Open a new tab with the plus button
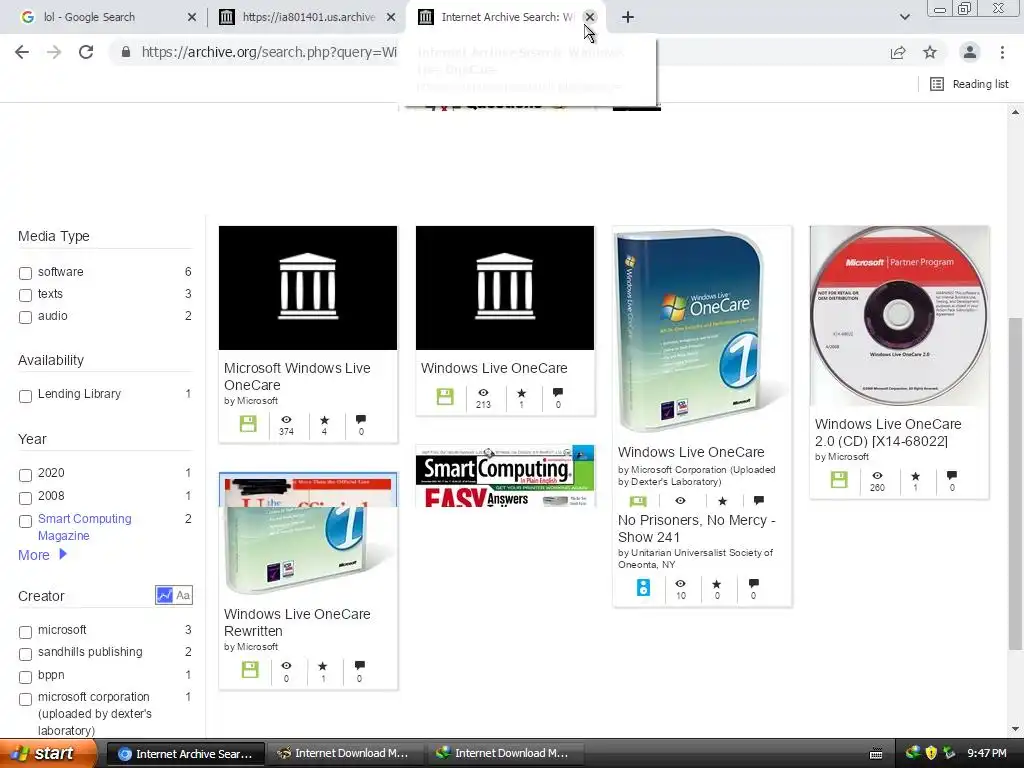Image resolution: width=1024 pixels, height=768 pixels. (x=628, y=17)
